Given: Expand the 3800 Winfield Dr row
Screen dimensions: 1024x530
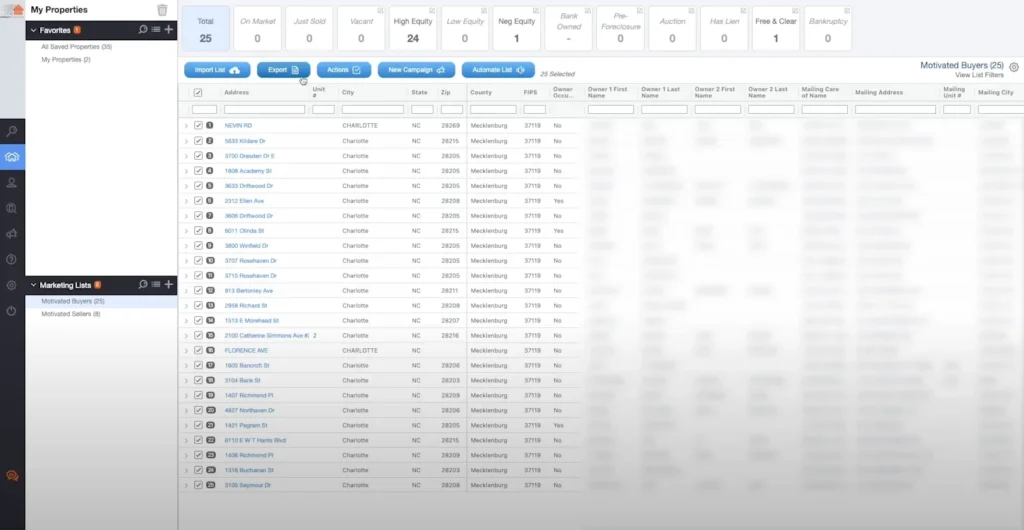Looking at the screenshot, I should point(186,246).
